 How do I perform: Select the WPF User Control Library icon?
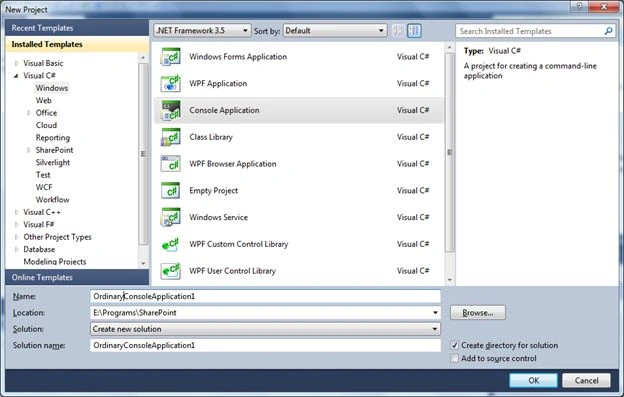170,271
